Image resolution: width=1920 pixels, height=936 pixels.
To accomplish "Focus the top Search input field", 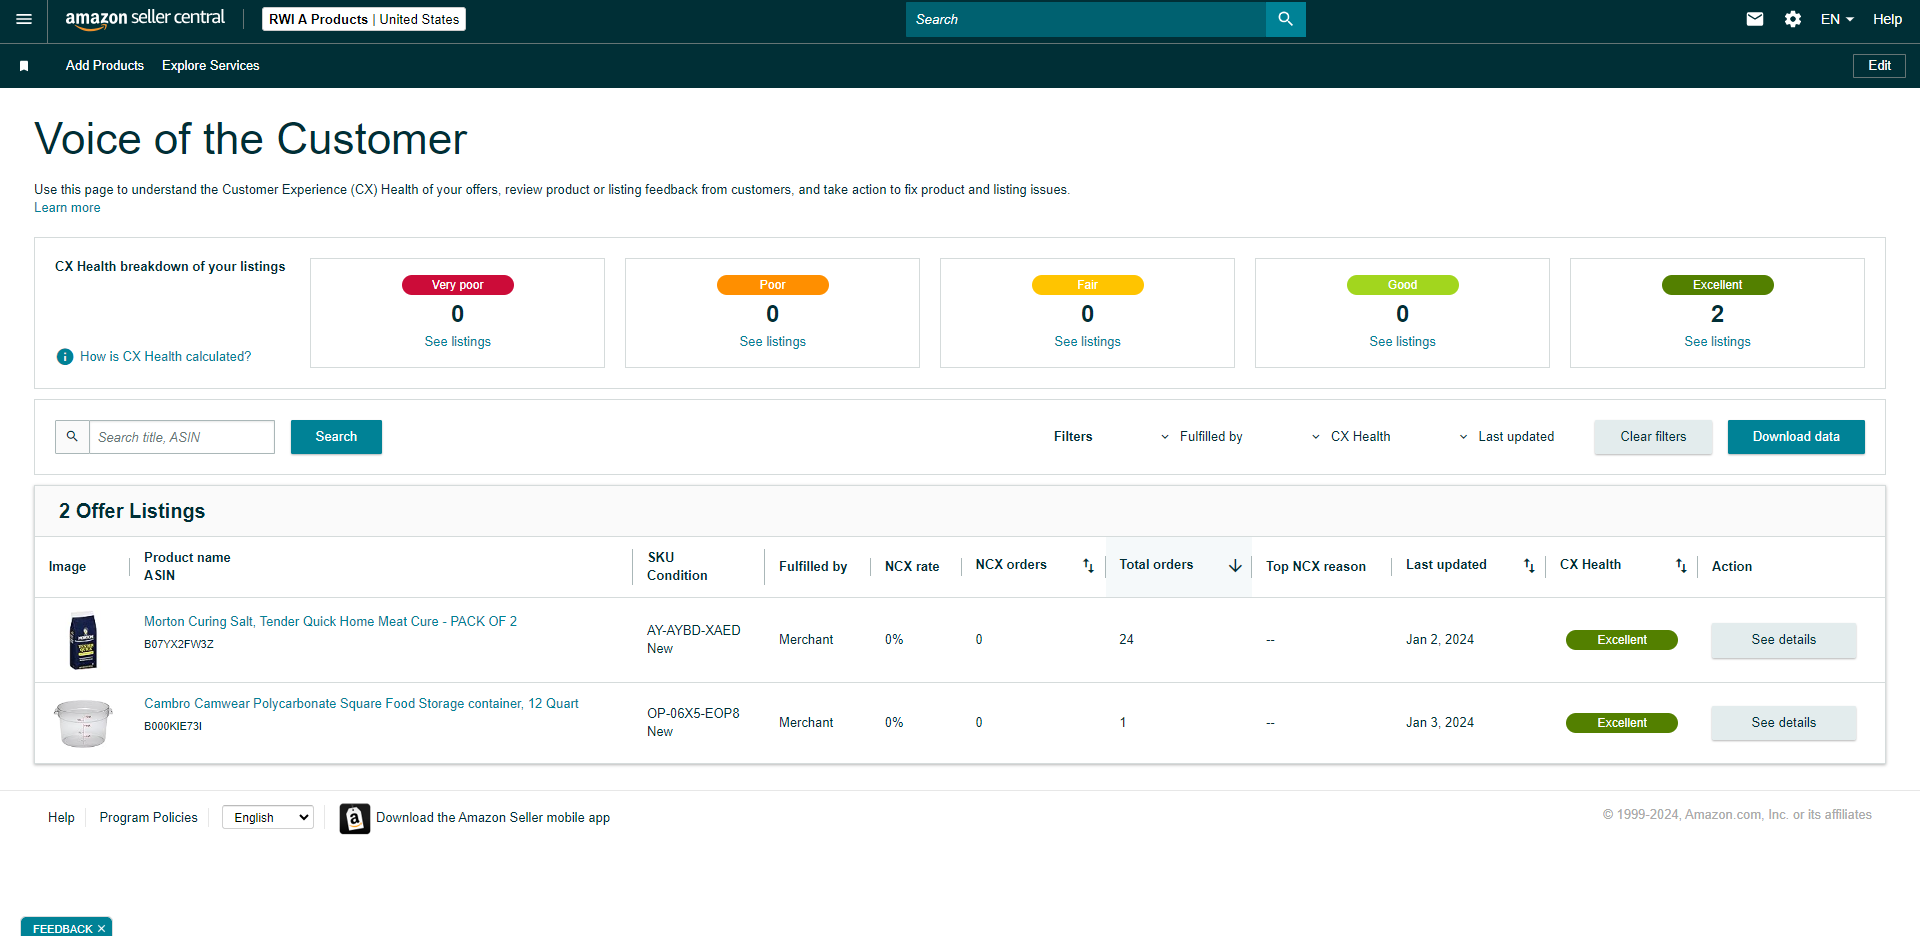I will (x=1086, y=19).
